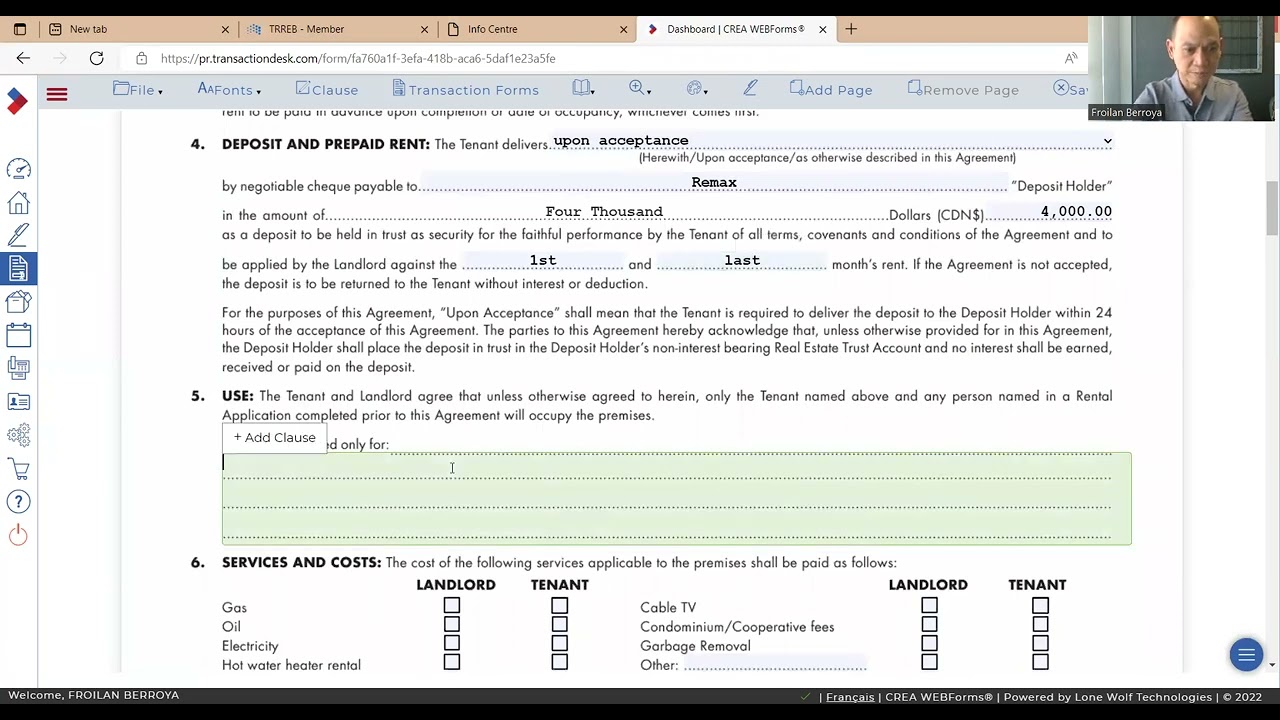
Task: Click the Save button in toolbar
Action: click(1070, 90)
